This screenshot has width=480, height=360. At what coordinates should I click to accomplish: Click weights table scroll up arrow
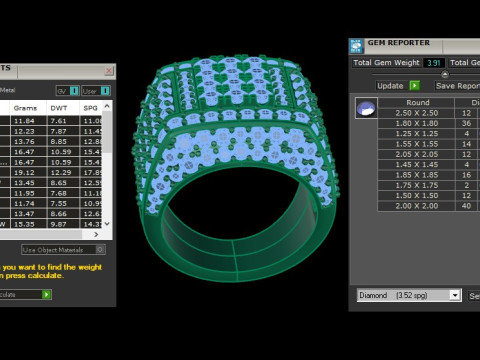click(107, 106)
